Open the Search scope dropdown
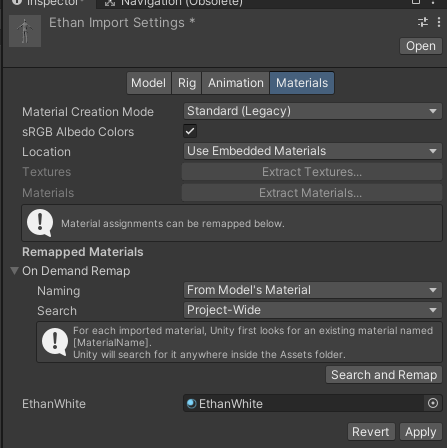Image resolution: width=447 pixels, height=448 pixels. 313,310
